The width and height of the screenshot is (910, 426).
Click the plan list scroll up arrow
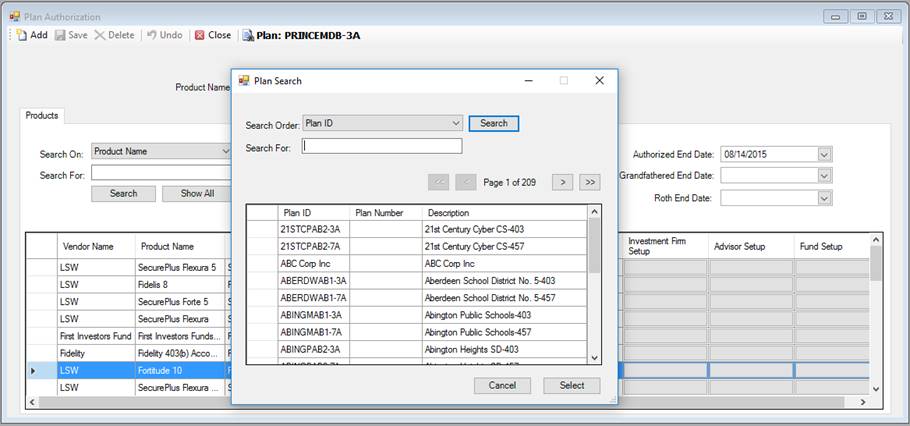pos(594,211)
